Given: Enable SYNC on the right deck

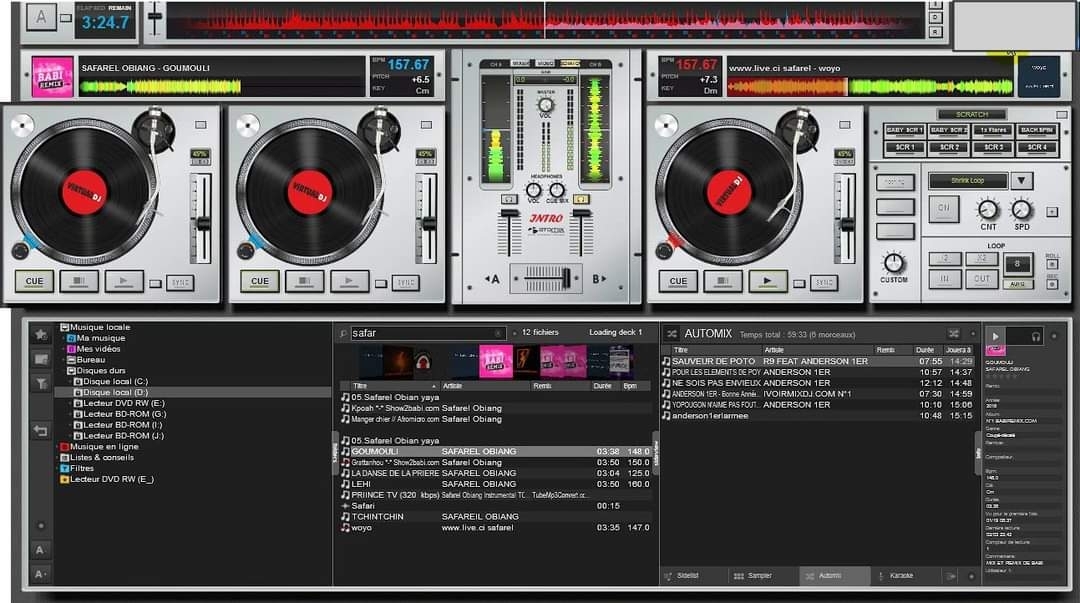Looking at the screenshot, I should click(x=824, y=283).
